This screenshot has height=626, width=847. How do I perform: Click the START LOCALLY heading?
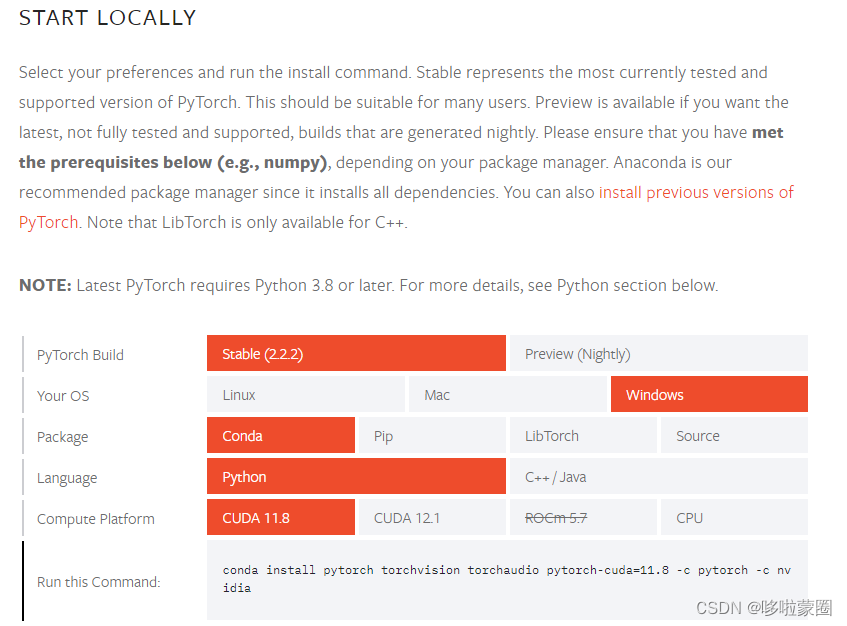pos(107,17)
